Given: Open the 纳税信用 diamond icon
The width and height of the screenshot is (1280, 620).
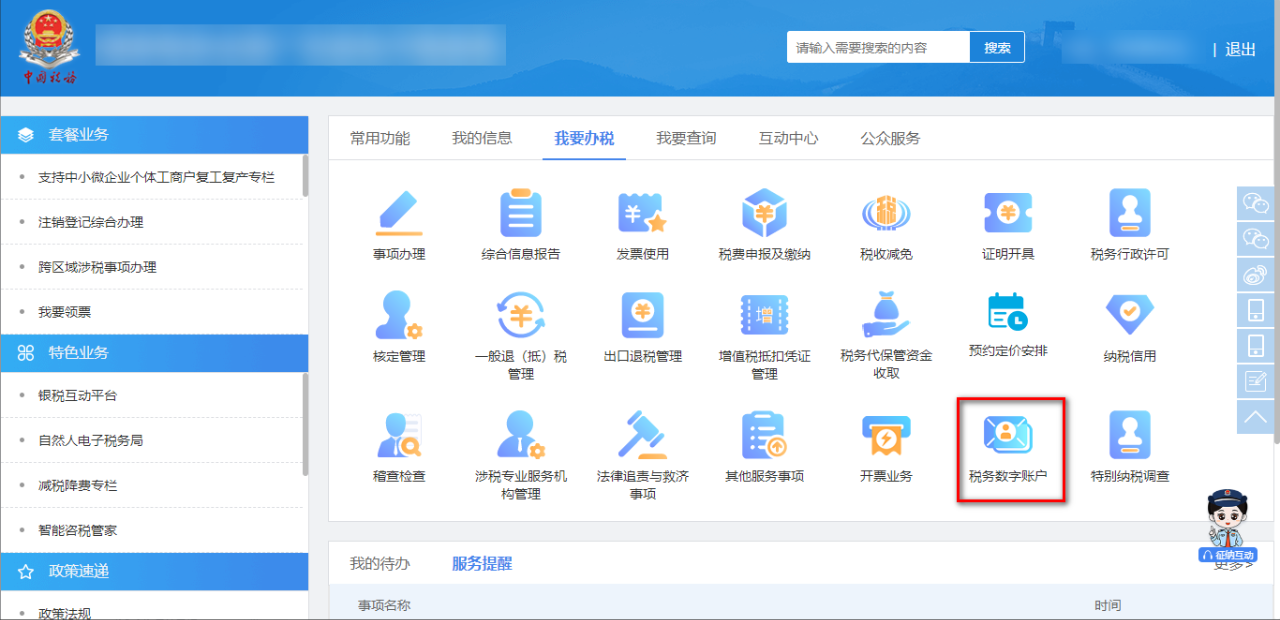Looking at the screenshot, I should pyautogui.click(x=1129, y=315).
